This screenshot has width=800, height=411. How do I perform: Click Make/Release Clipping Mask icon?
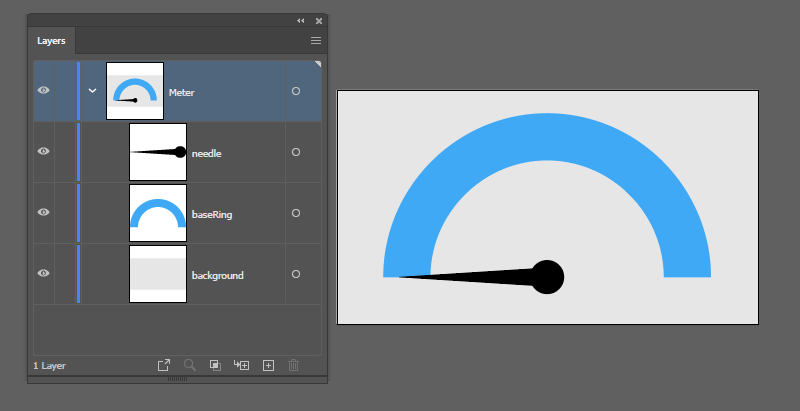click(215, 365)
